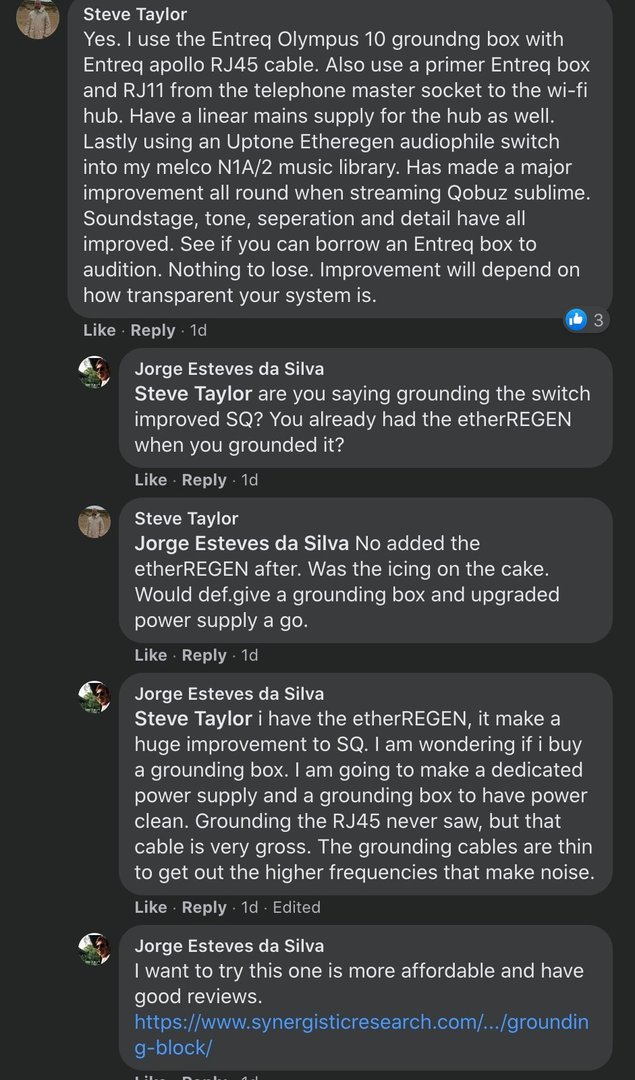Open Steve Taylor's avatar on the icing reply
635x1080 pixels.
(x=95, y=521)
